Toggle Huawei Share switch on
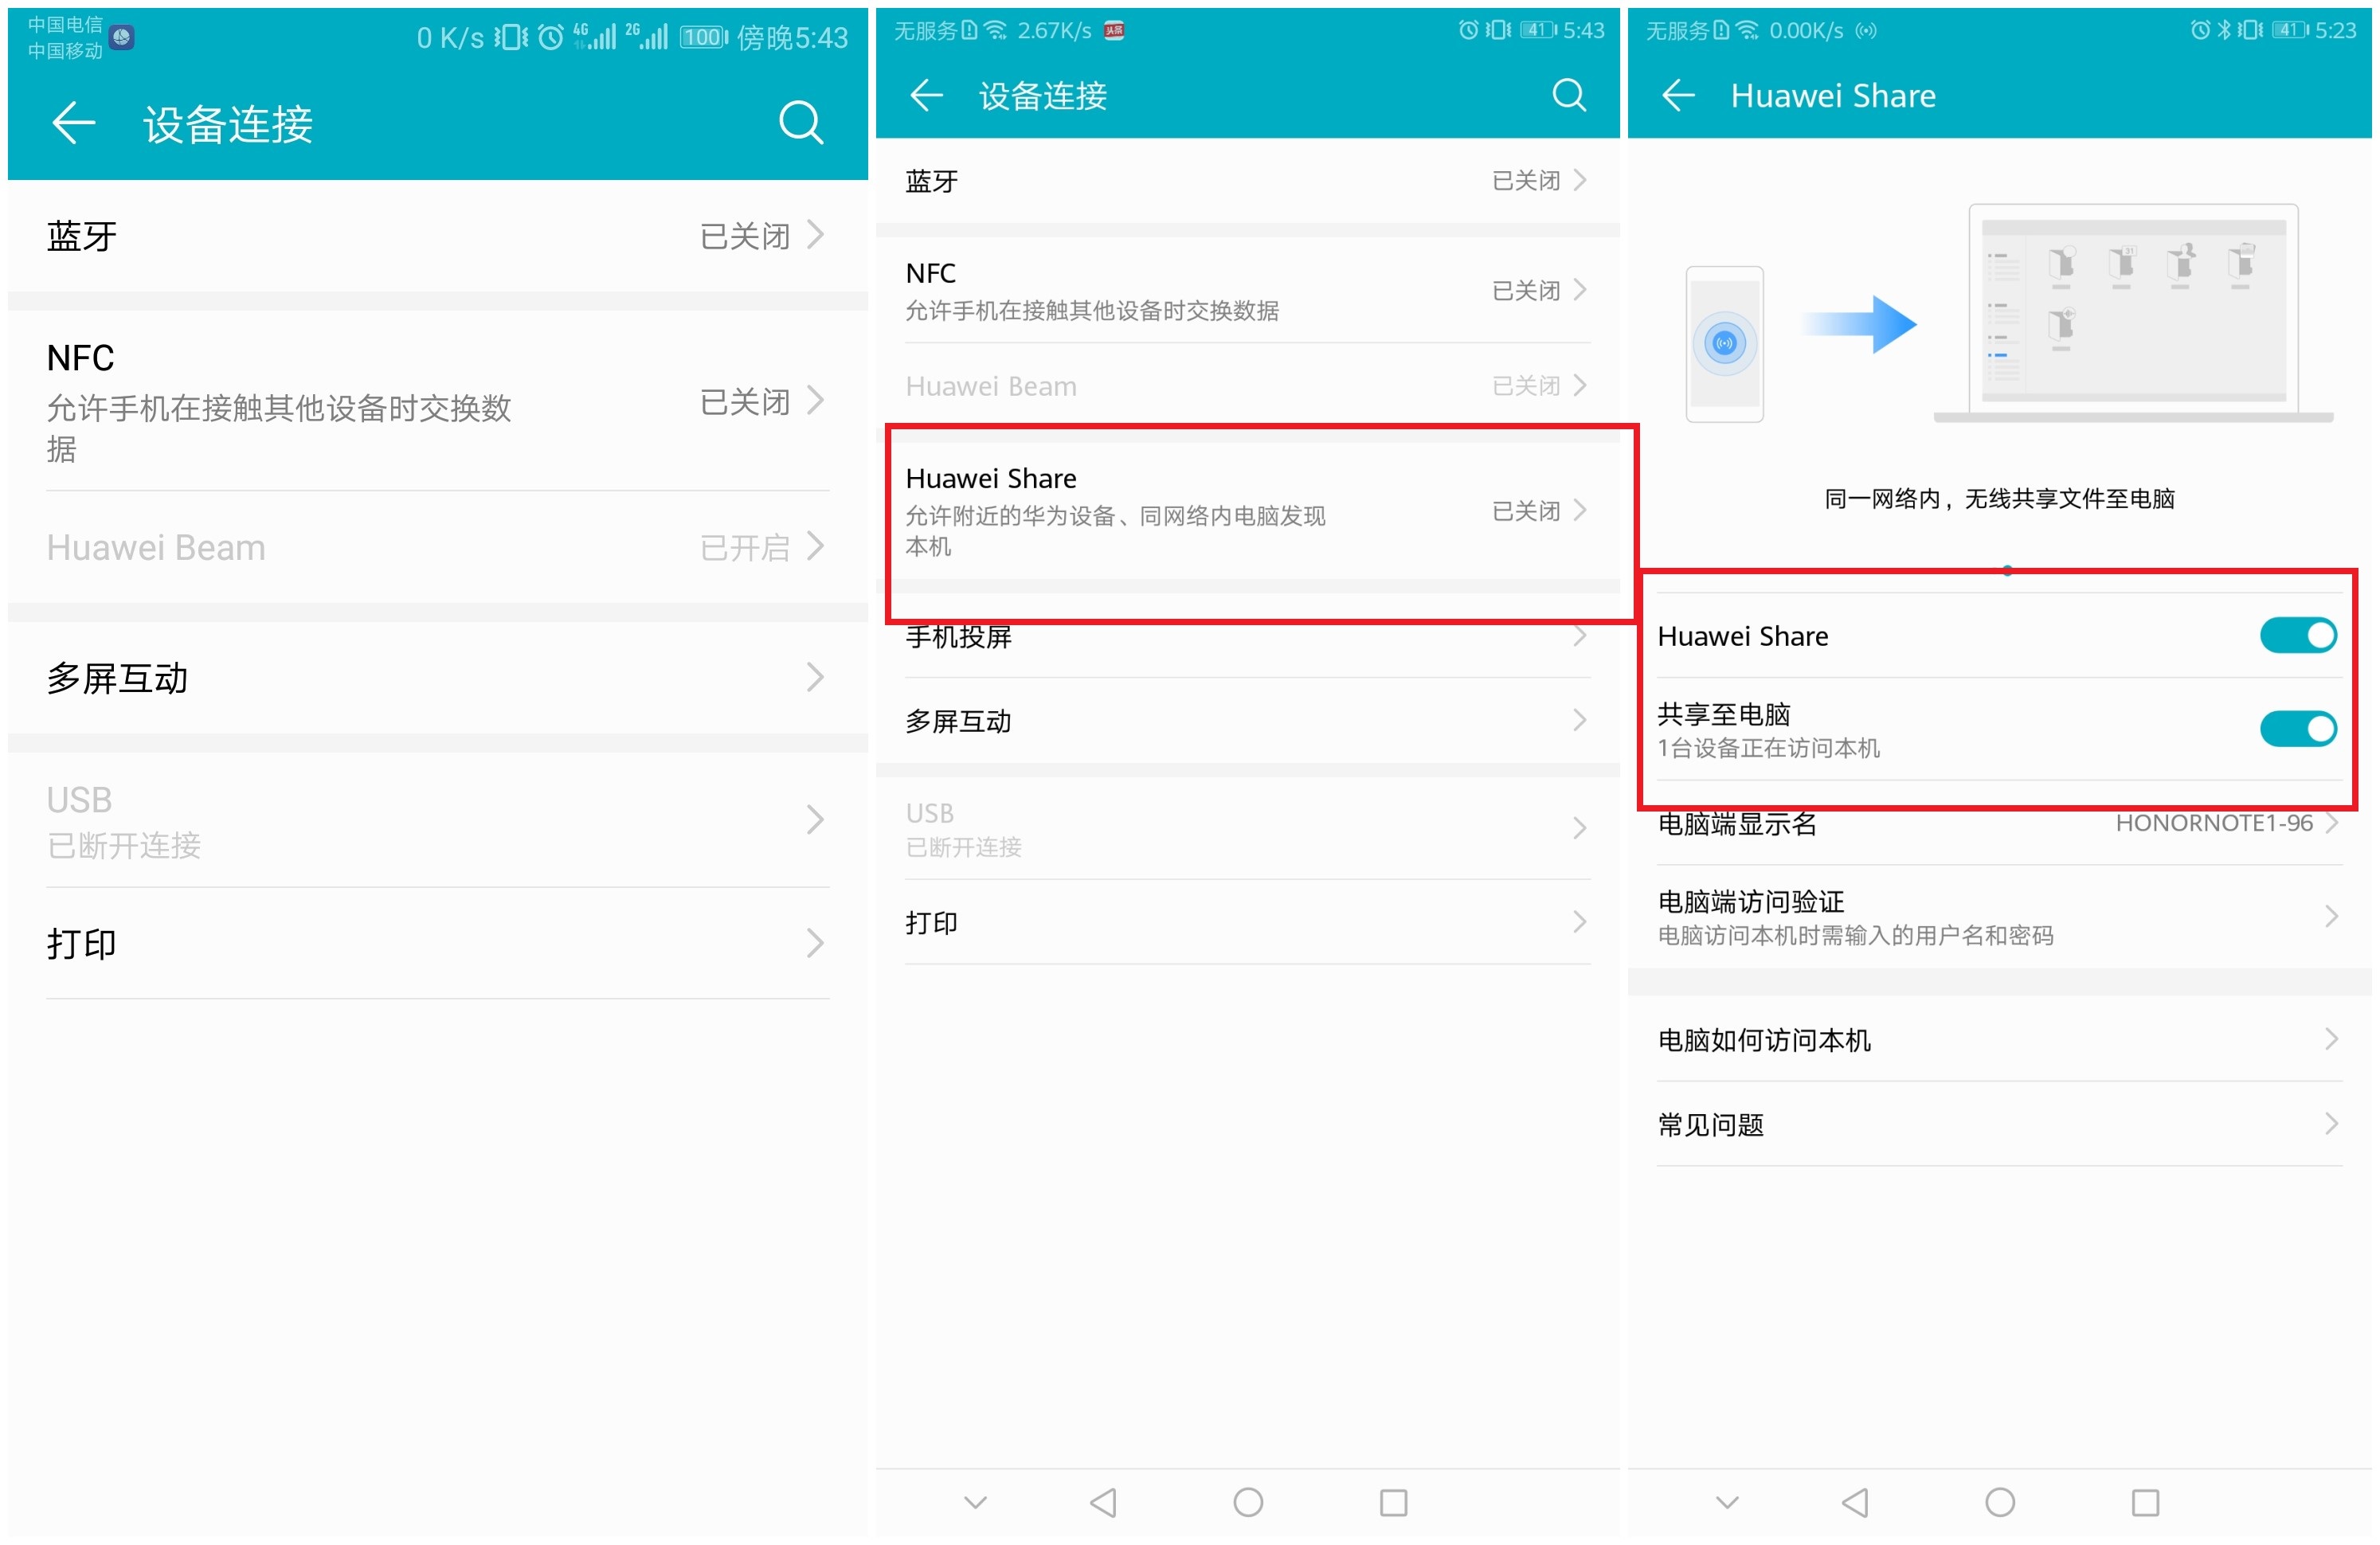The image size is (2380, 1545). 2297,635
